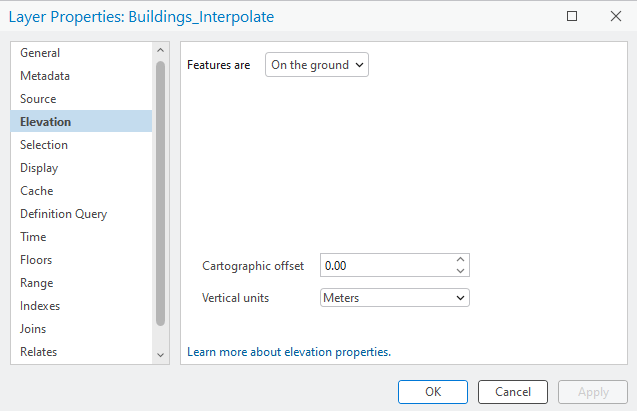Click the Cartographic offset input field

385,265
